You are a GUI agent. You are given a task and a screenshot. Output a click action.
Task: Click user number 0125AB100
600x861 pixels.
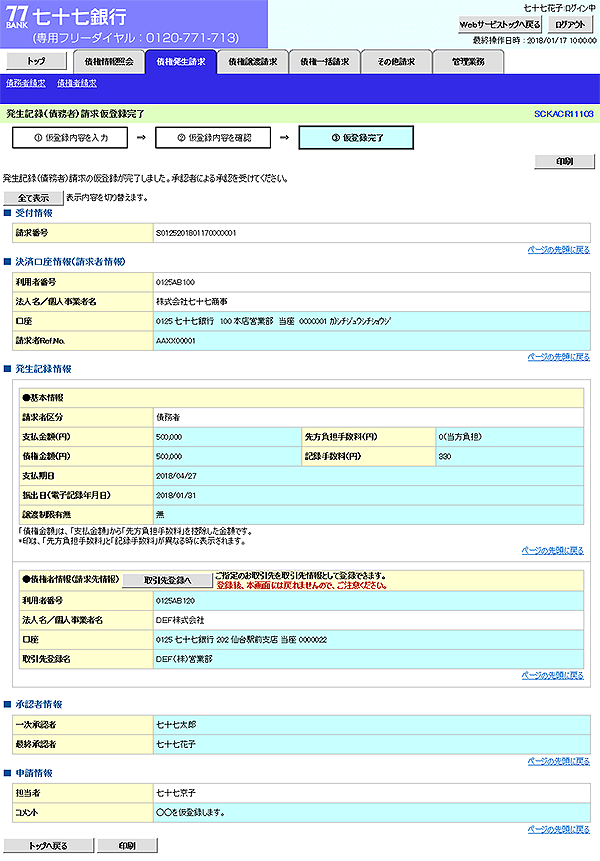[x=175, y=282]
